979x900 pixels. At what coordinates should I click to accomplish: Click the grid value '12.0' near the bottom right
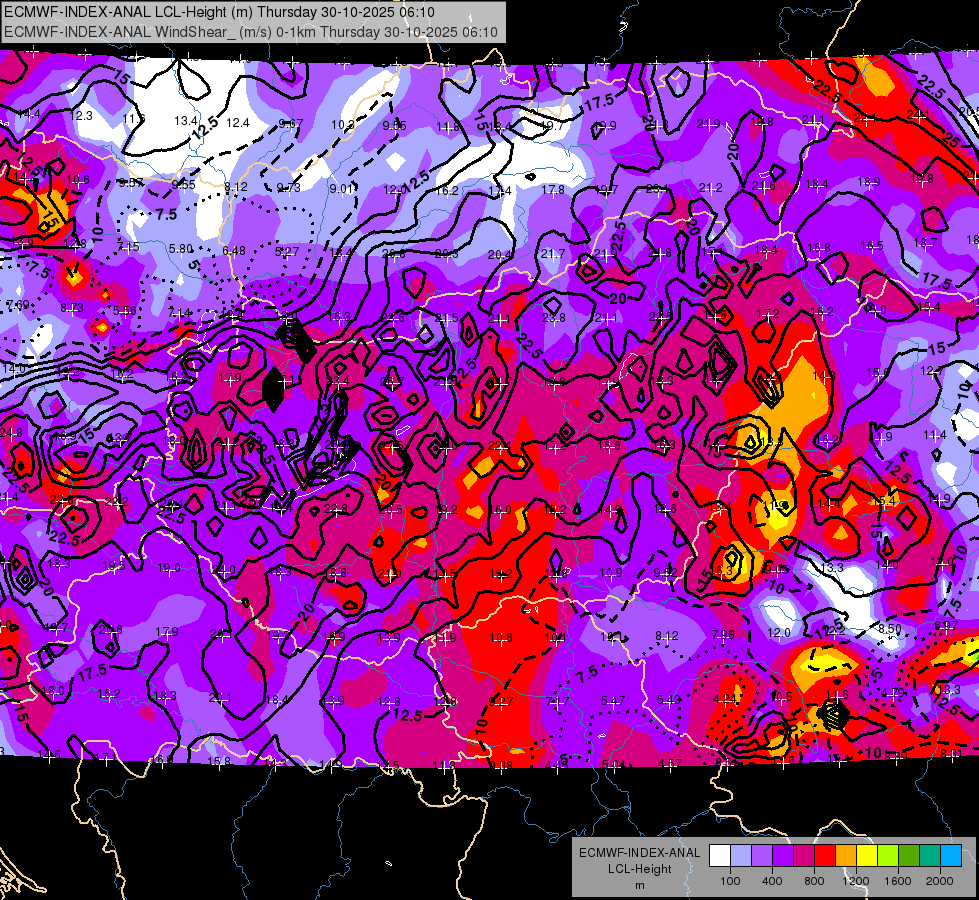click(779, 633)
